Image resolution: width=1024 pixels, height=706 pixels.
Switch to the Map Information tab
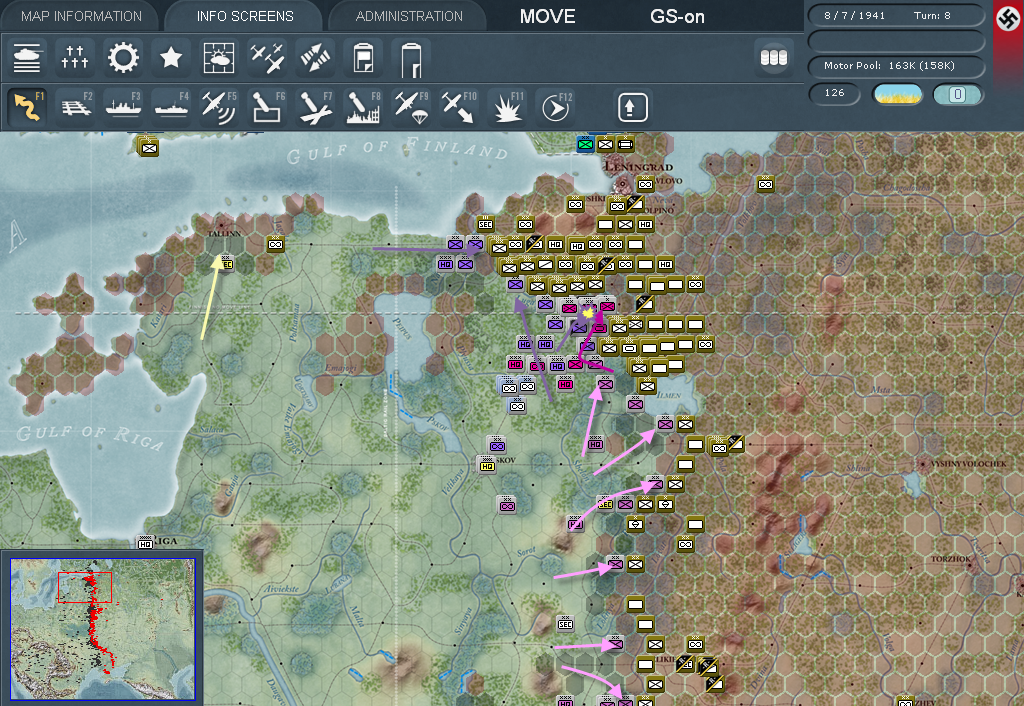point(81,16)
